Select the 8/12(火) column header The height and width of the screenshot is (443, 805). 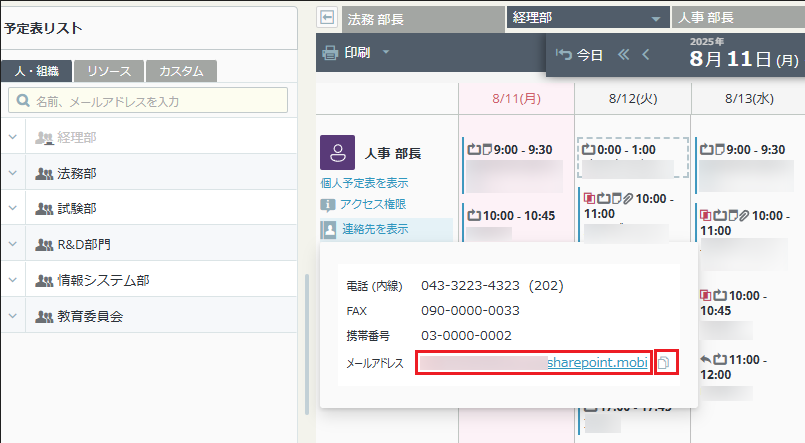tap(633, 99)
